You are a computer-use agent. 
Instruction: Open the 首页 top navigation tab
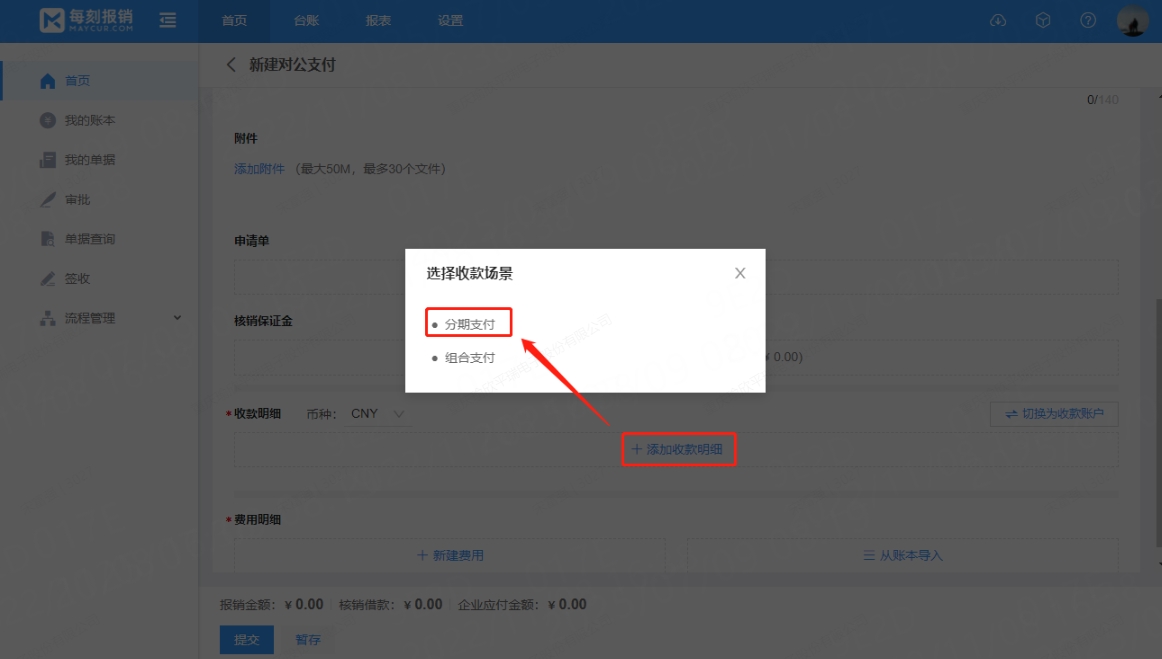(234, 21)
